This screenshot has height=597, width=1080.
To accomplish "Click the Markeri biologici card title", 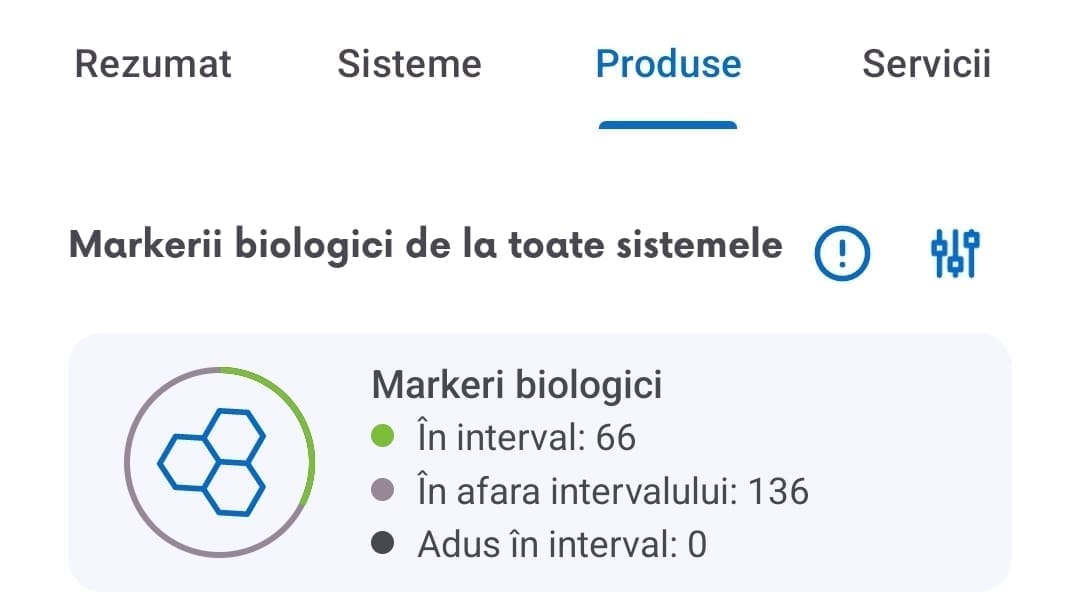I will [x=516, y=385].
